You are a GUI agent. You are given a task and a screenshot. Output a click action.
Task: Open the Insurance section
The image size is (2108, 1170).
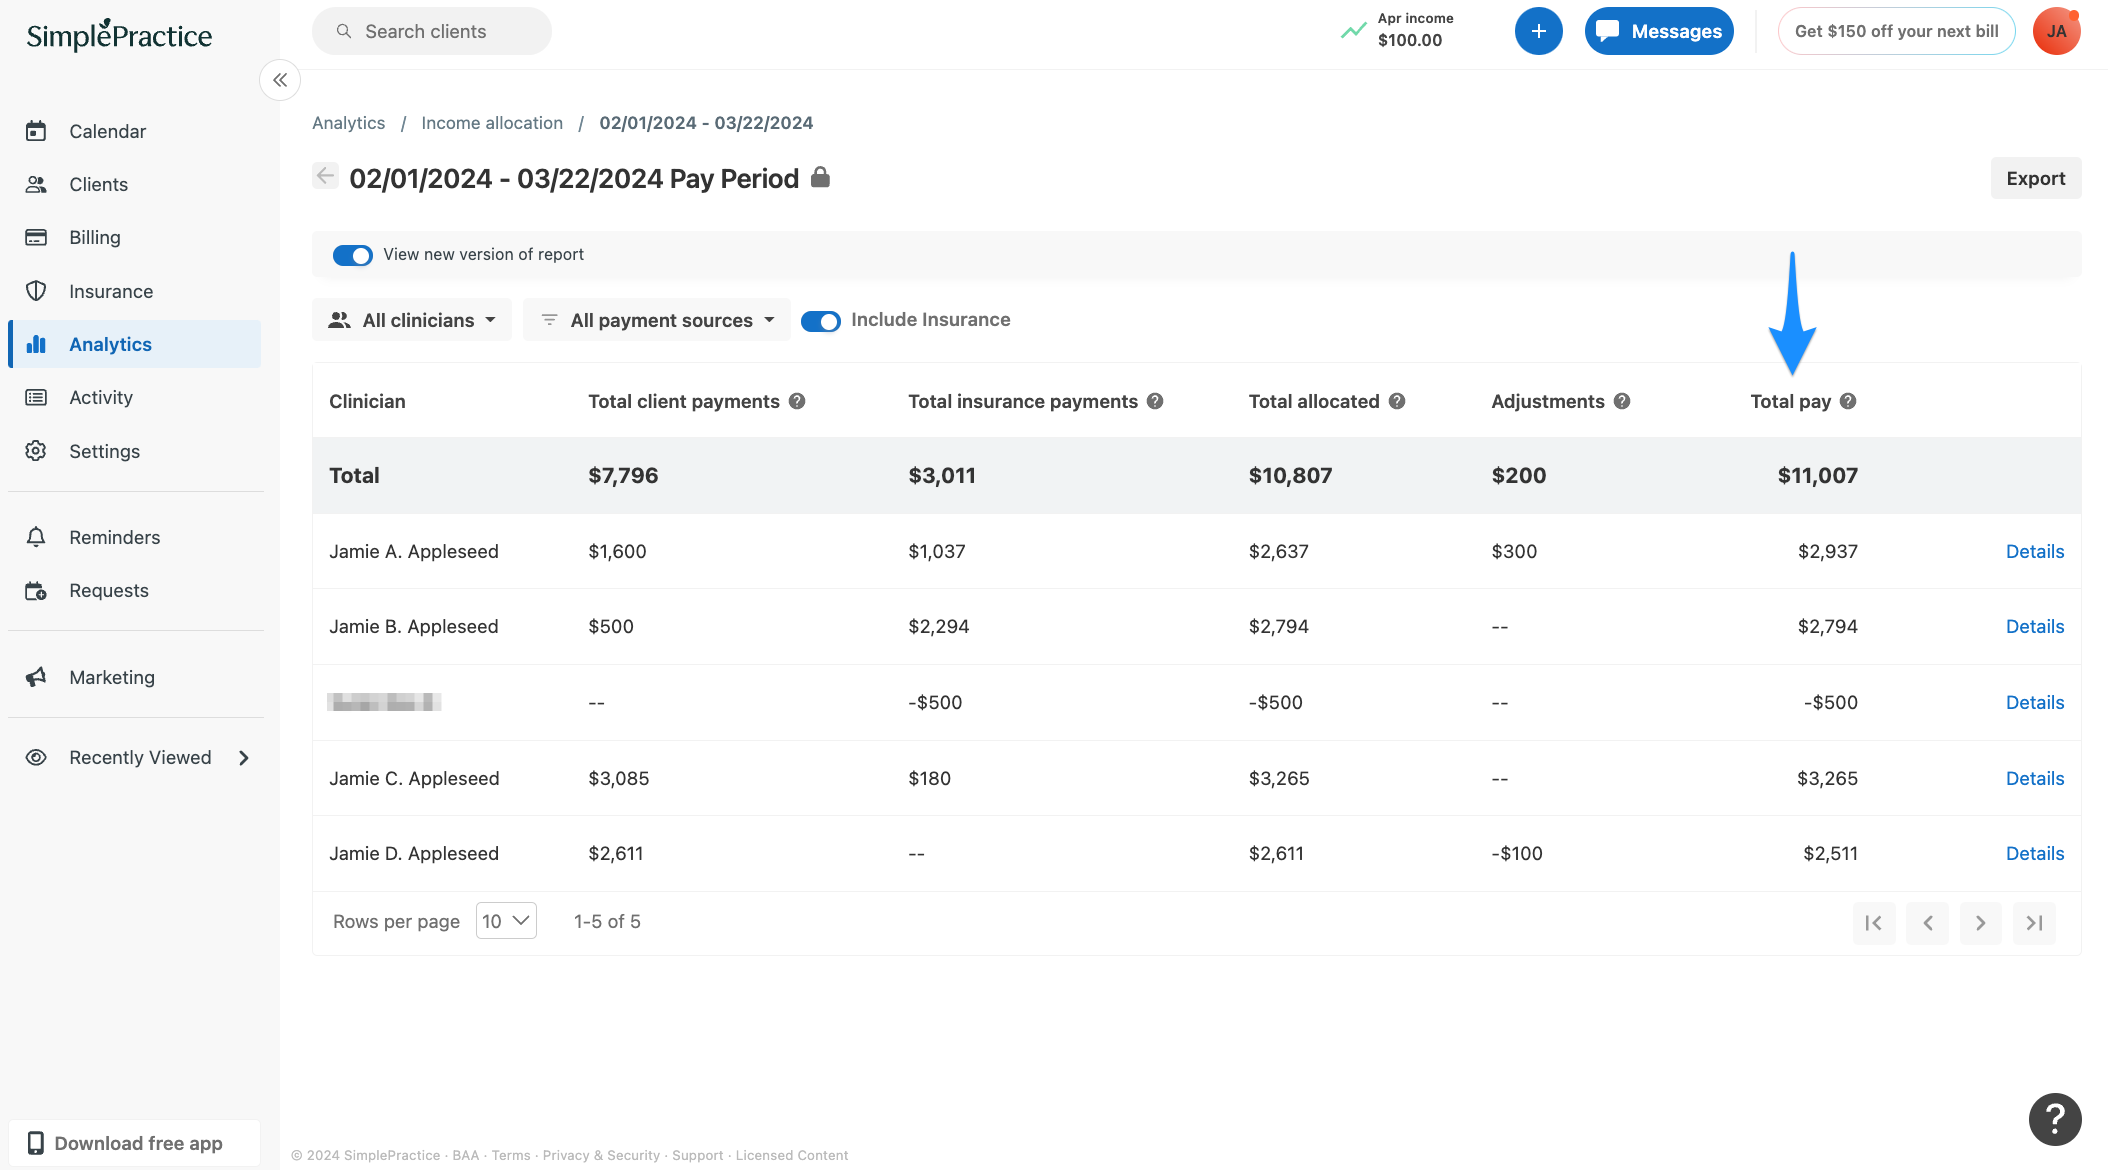111,291
